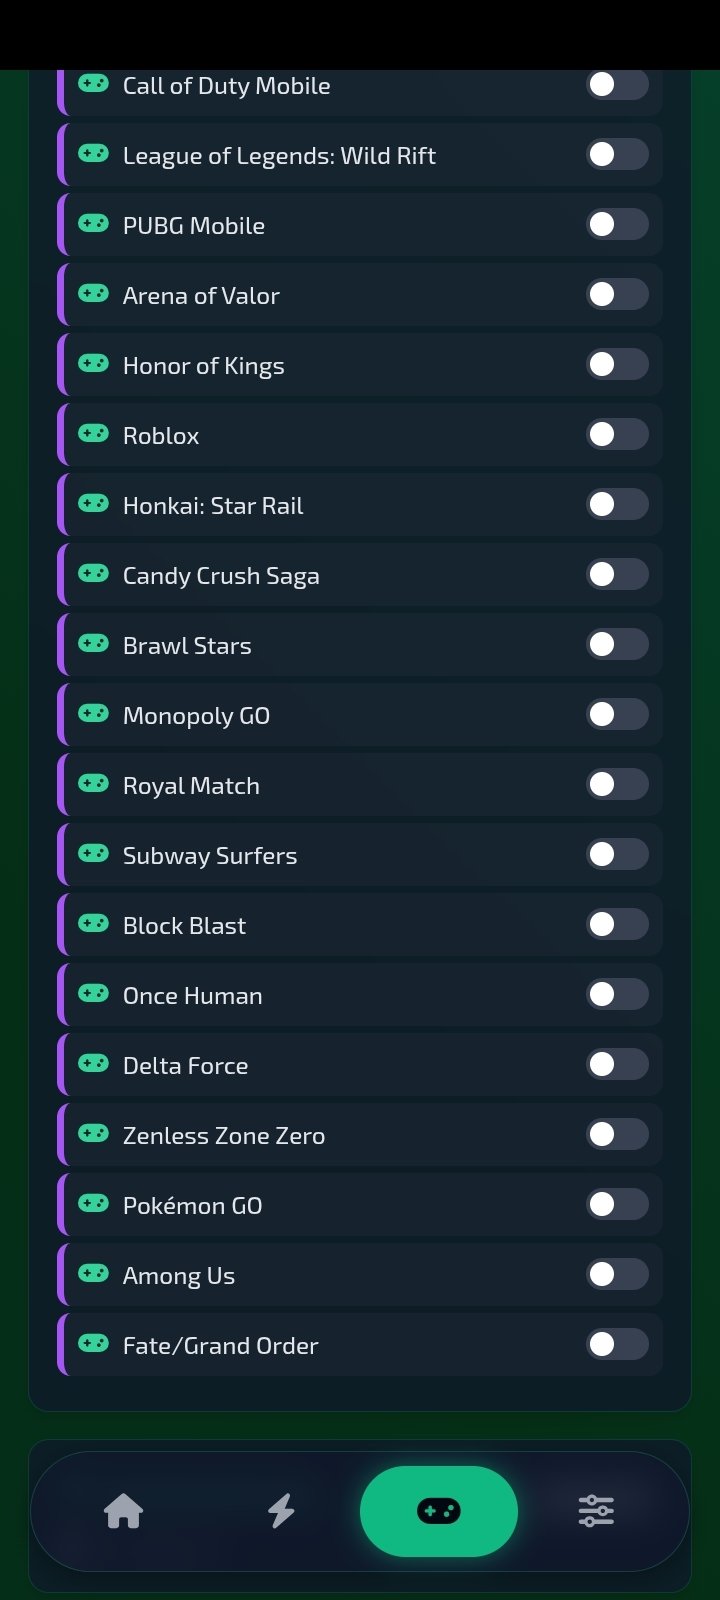Enable the Honor of Kings toggle
Image resolution: width=720 pixels, height=1600 pixels.
tap(617, 364)
